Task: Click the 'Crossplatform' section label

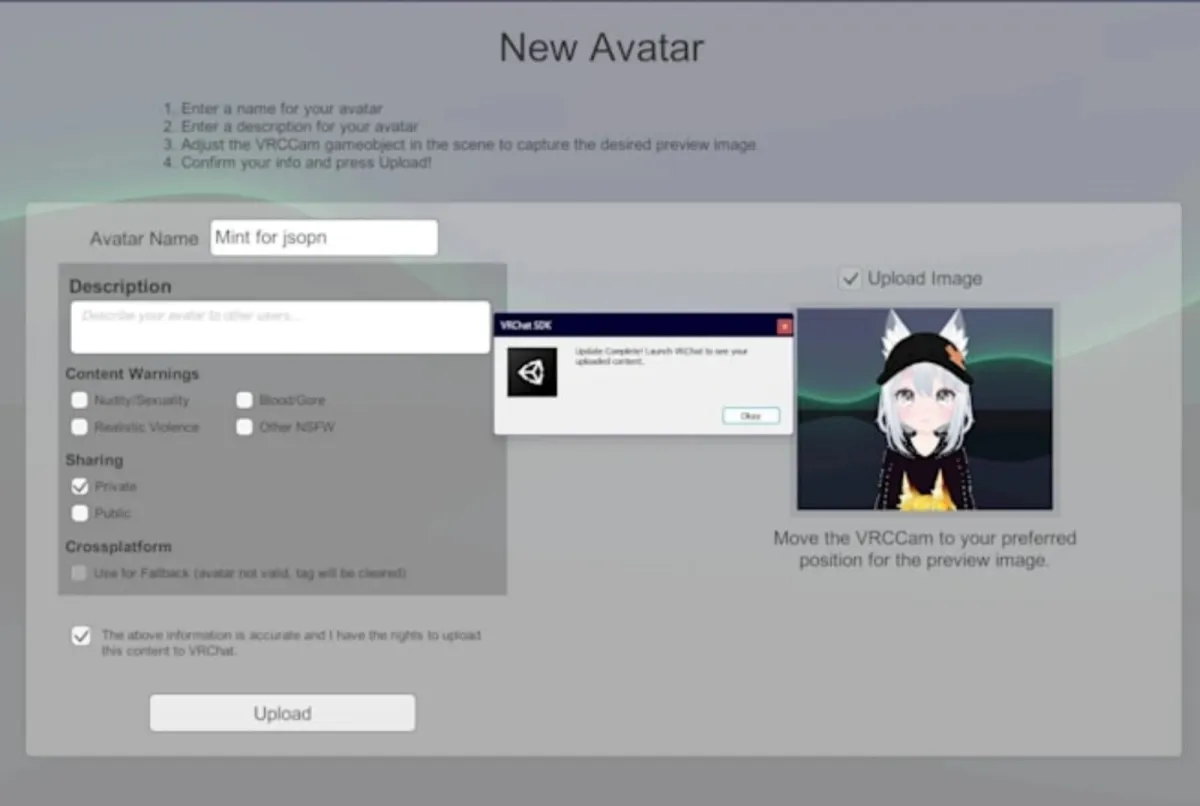Action: (118, 547)
